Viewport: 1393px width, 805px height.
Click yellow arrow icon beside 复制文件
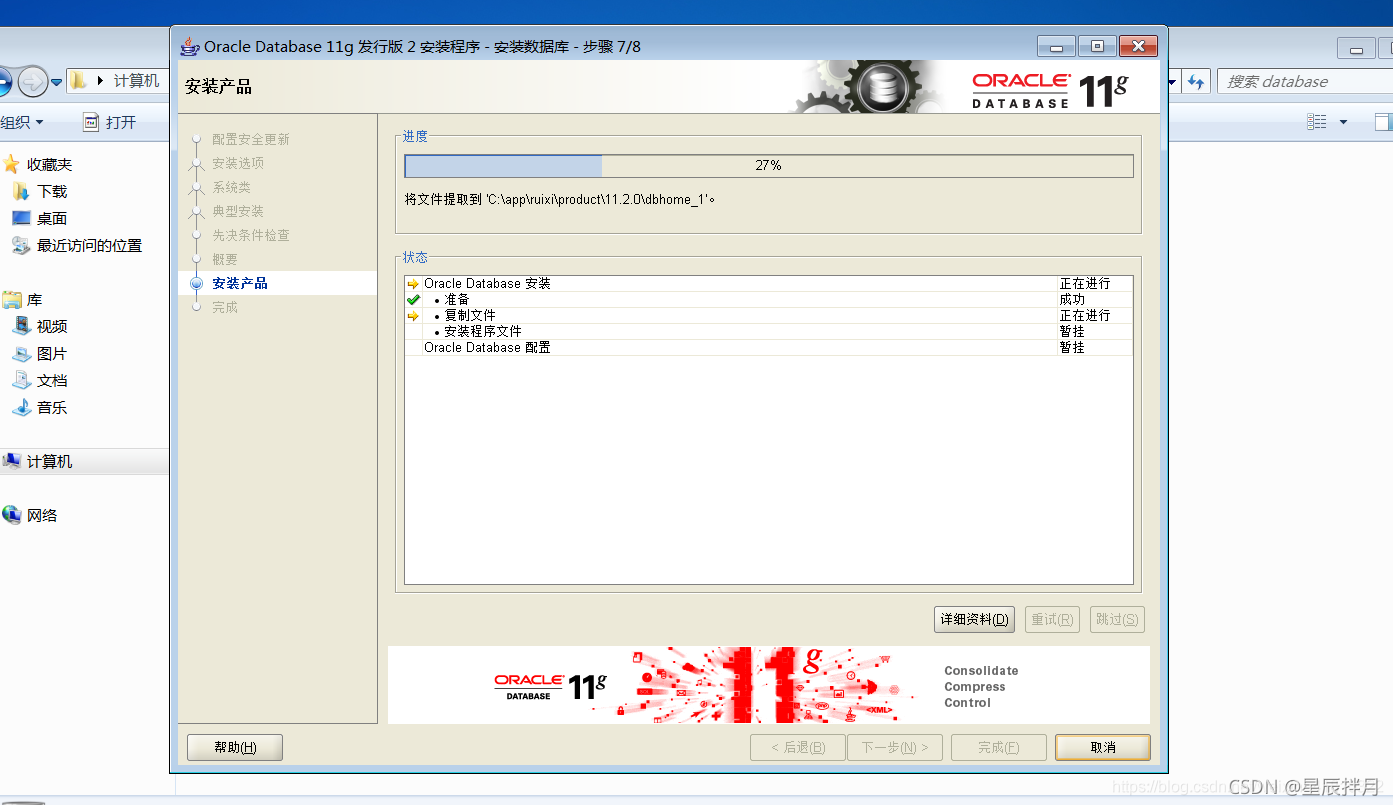(413, 316)
